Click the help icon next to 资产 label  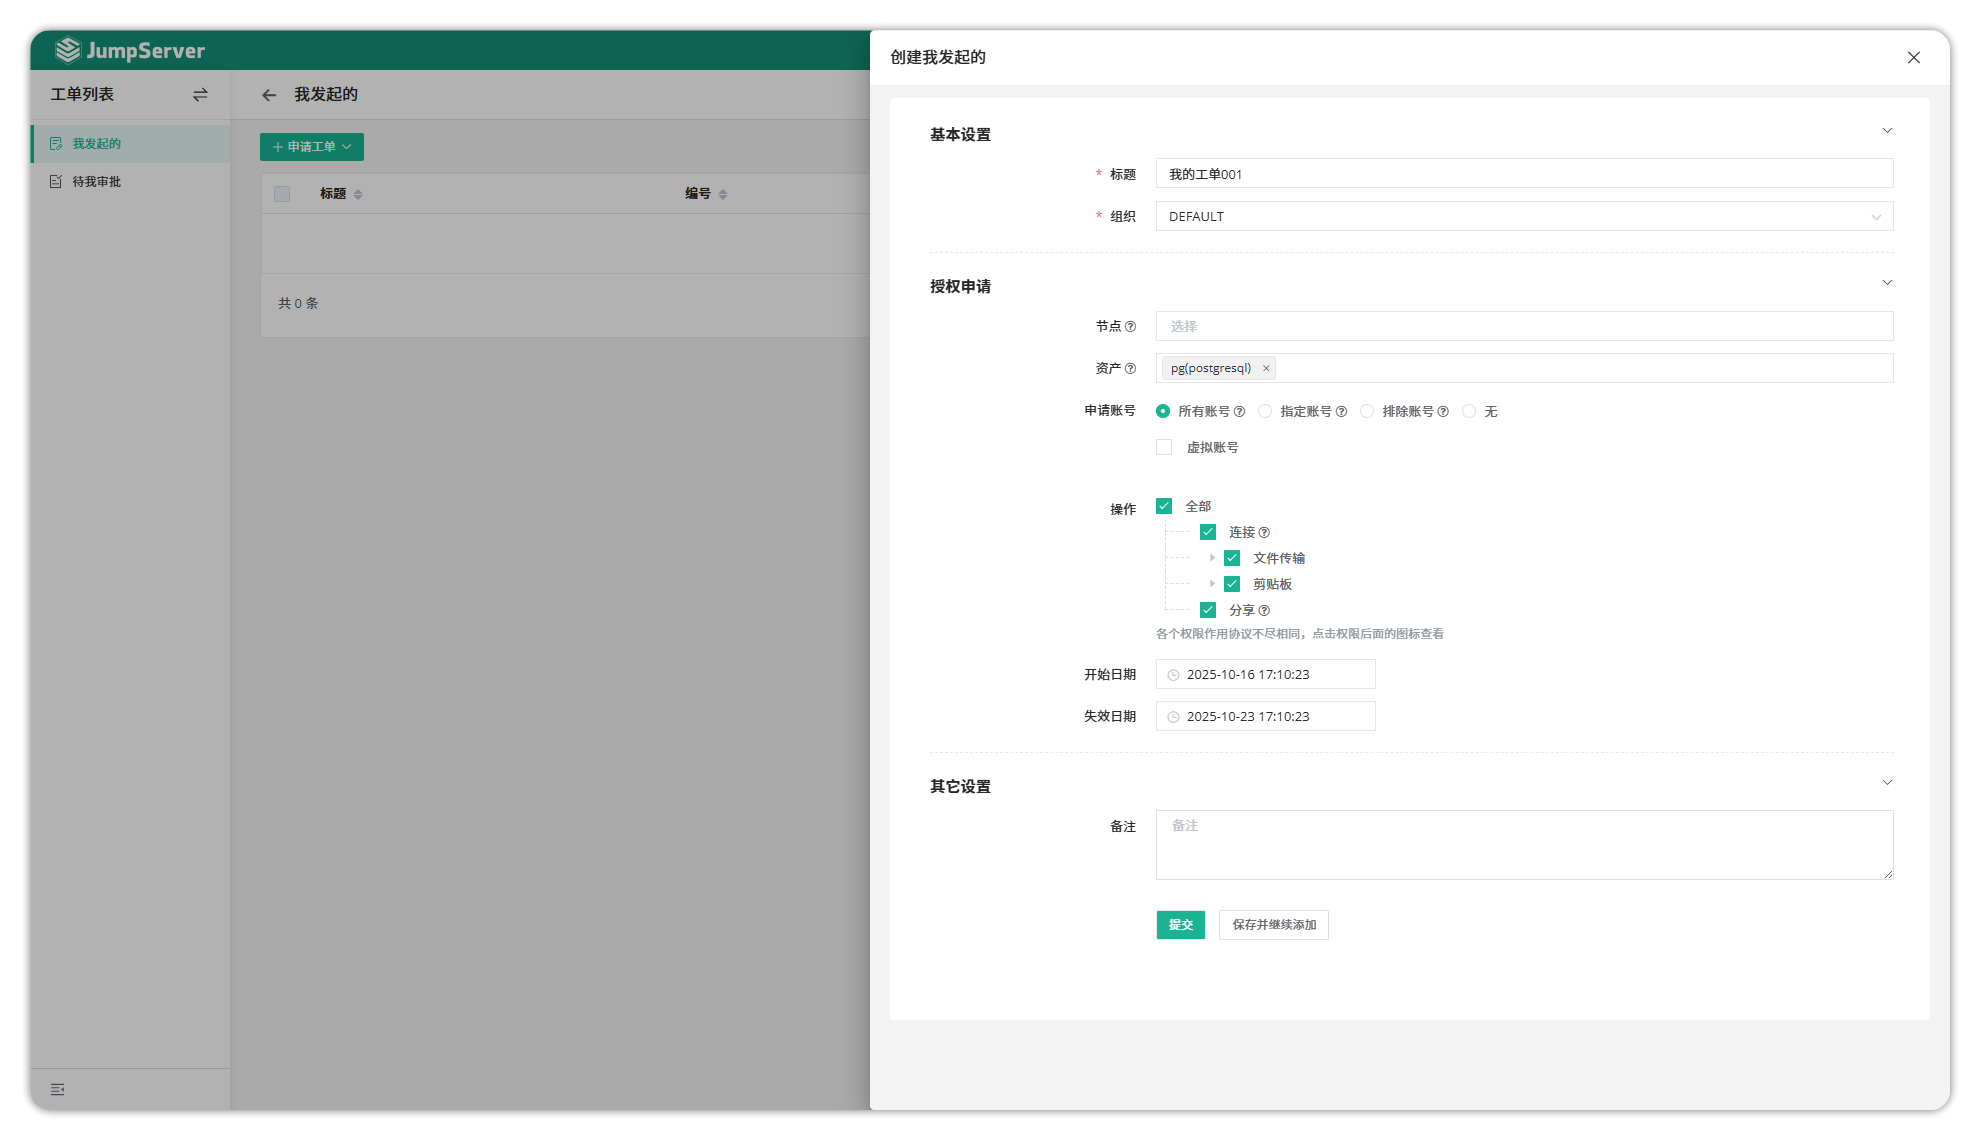pos(1130,369)
